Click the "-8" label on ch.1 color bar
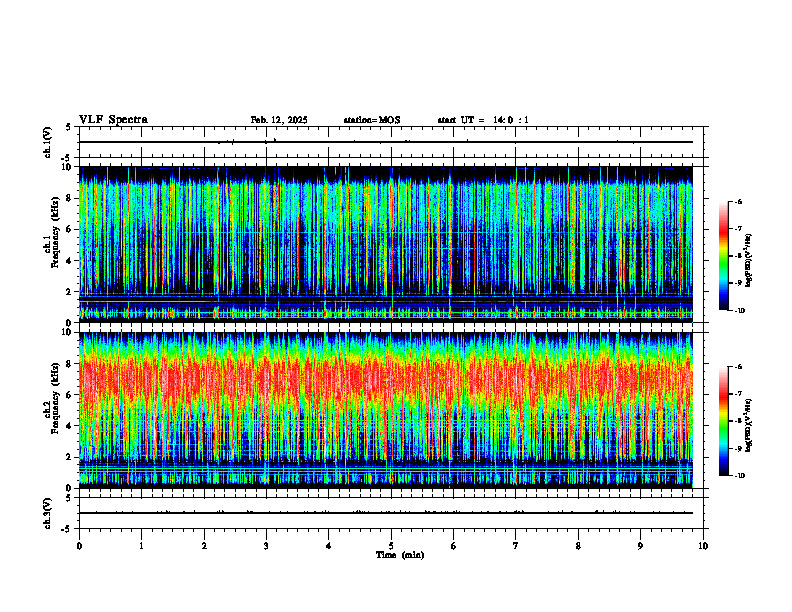Image resolution: width=792 pixels, height=612 pixels. 738,256
